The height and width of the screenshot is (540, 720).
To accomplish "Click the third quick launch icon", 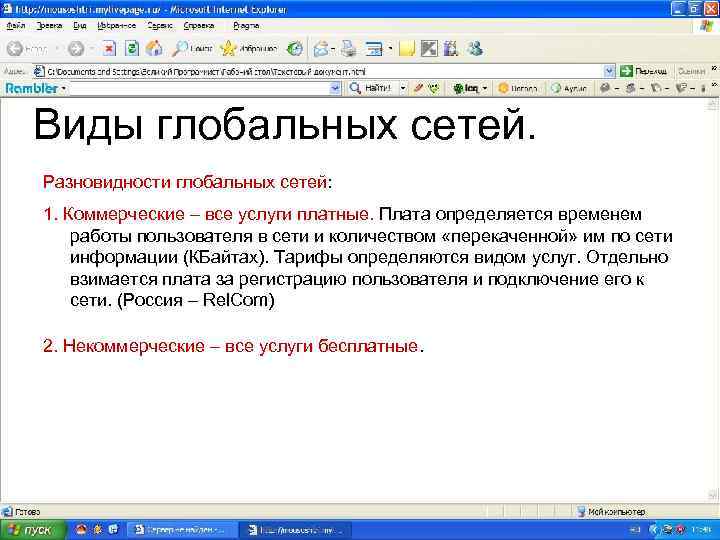I will (x=114, y=529).
